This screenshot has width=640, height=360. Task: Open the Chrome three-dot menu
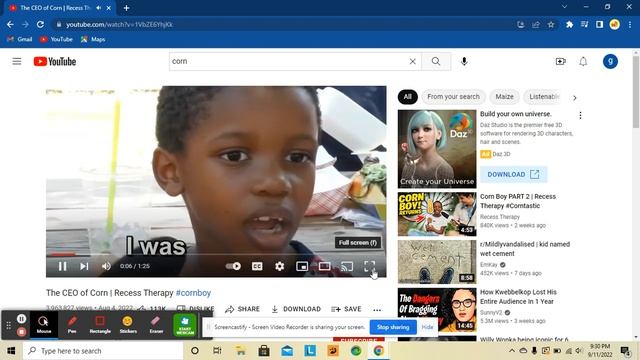tap(630, 24)
